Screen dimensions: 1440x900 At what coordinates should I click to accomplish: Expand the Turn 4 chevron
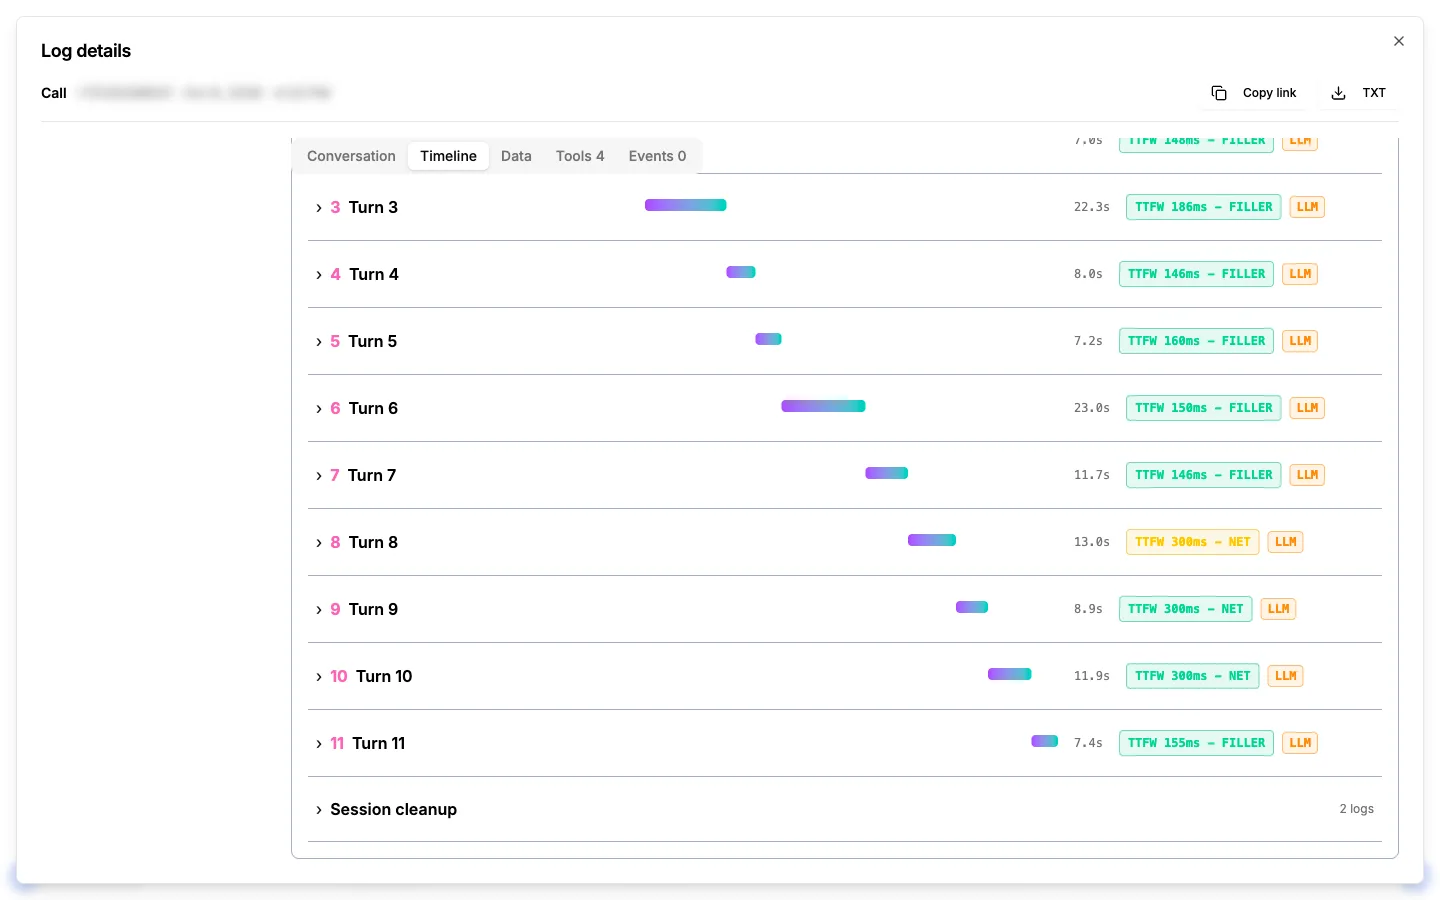pyautogui.click(x=319, y=275)
